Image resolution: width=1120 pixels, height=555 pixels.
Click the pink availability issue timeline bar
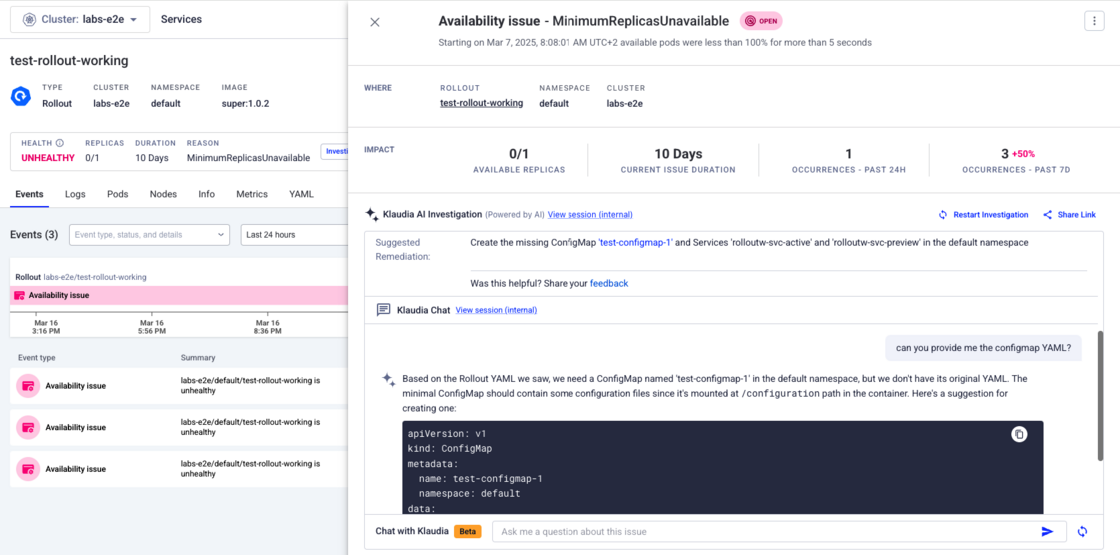(x=178, y=295)
